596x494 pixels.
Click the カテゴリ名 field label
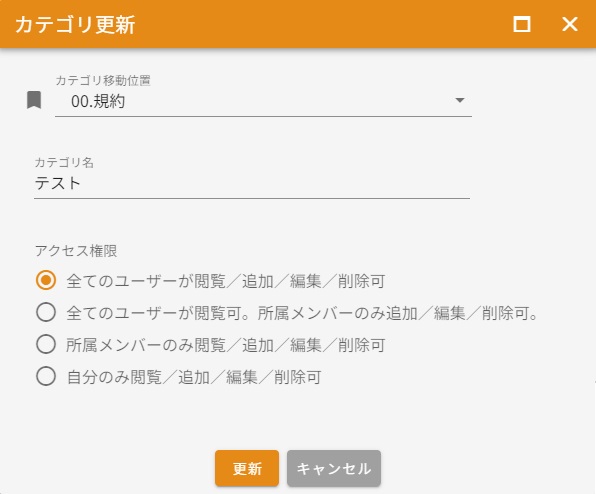click(x=64, y=163)
